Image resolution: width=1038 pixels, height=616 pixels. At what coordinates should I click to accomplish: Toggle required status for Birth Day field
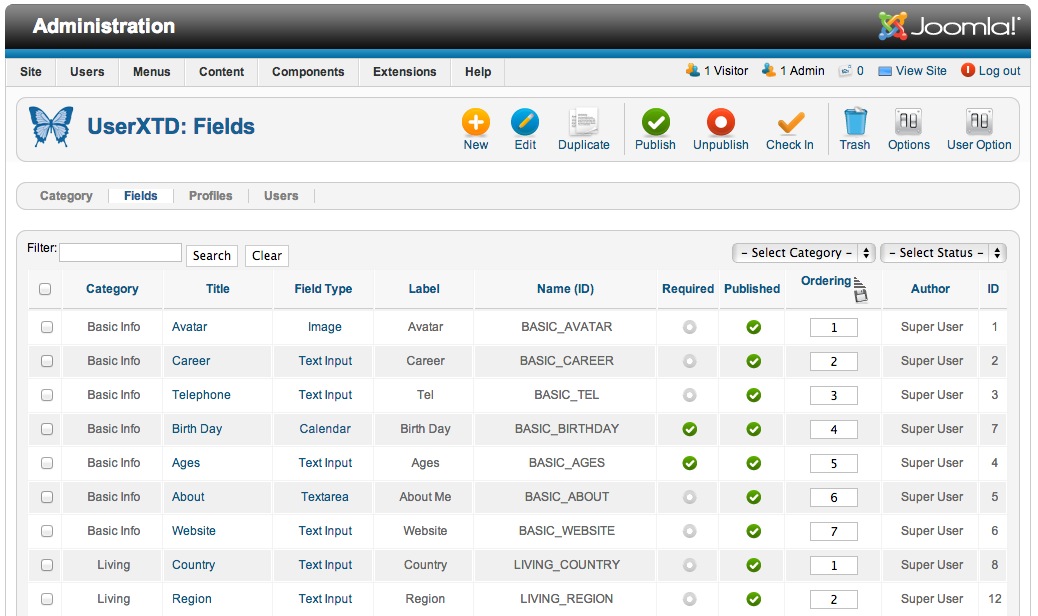point(690,429)
